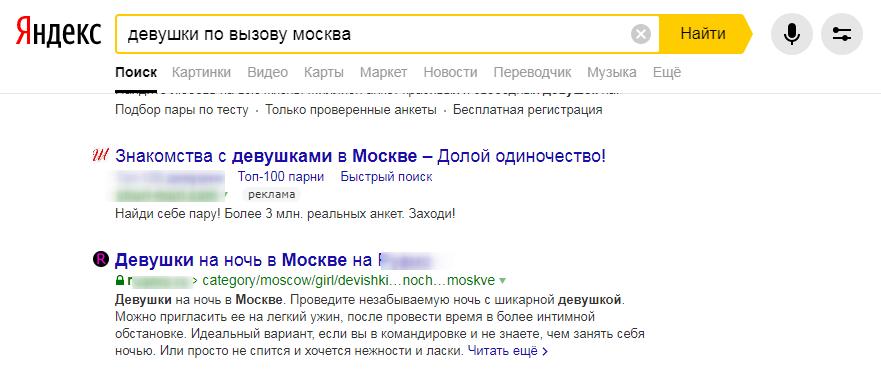The height and width of the screenshot is (381, 881).
Task: Click 'Найди себе пару!' snippet text
Action: click(167, 214)
